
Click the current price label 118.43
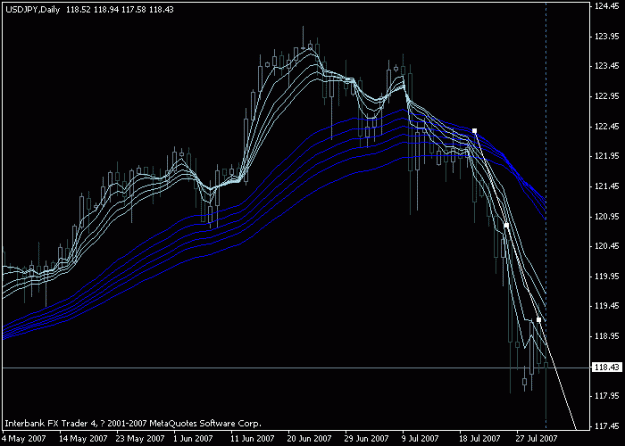coord(606,367)
